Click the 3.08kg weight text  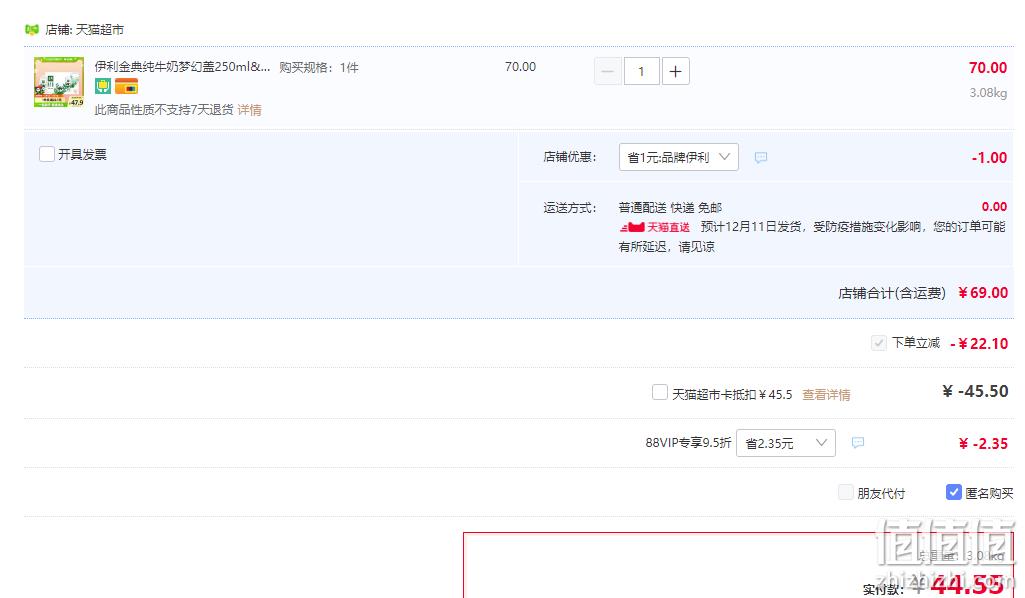click(988, 93)
